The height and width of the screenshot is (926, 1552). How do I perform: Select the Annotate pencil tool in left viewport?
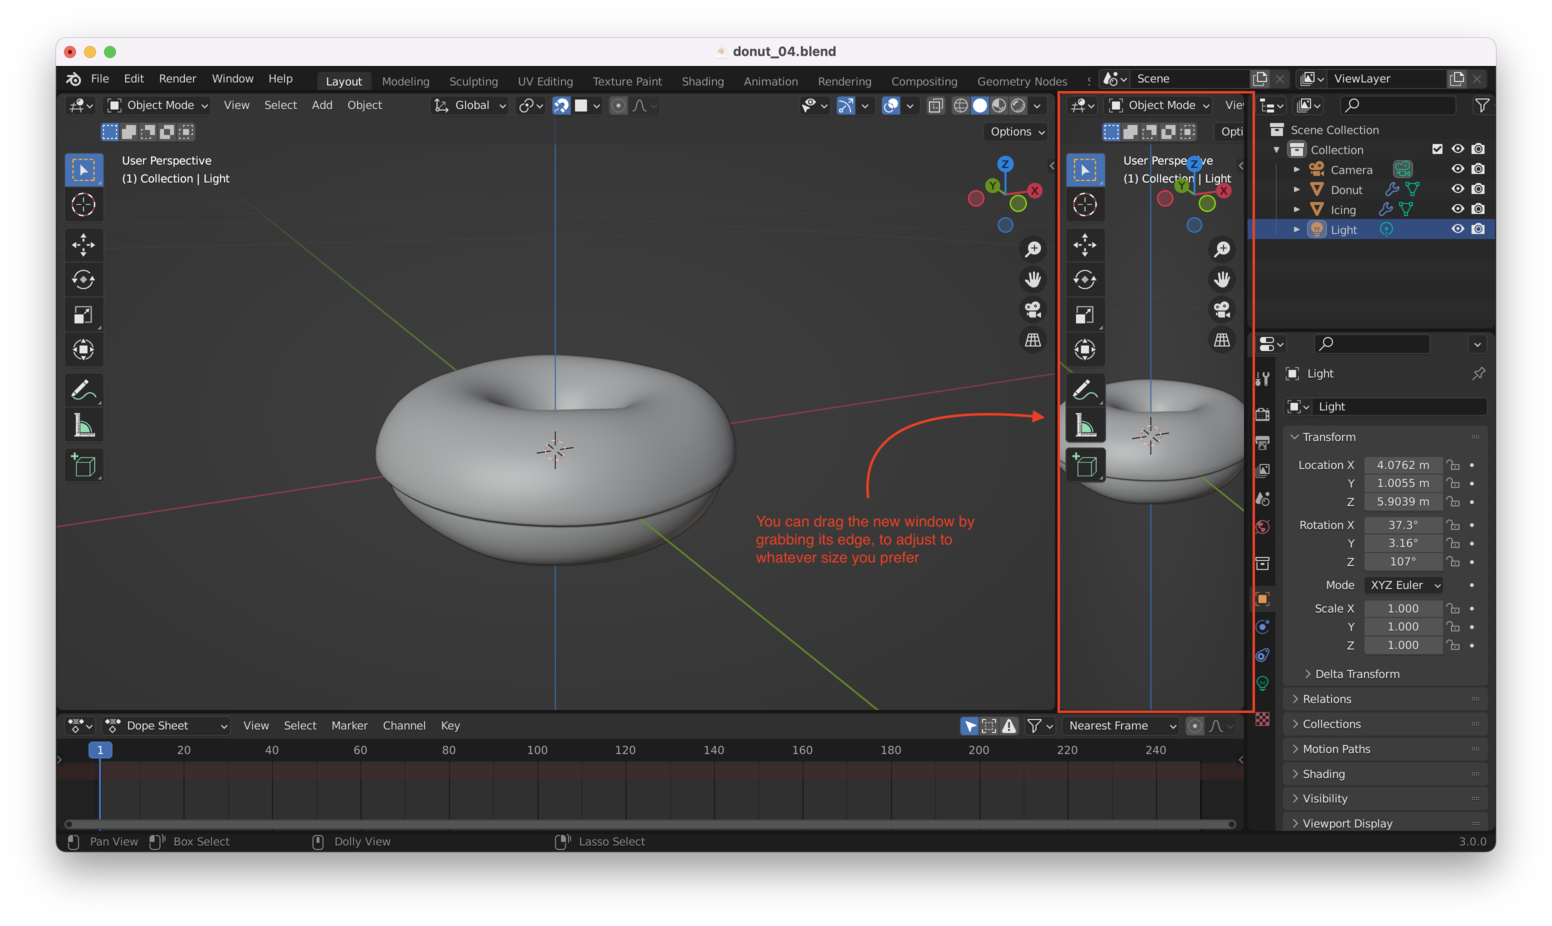(84, 390)
